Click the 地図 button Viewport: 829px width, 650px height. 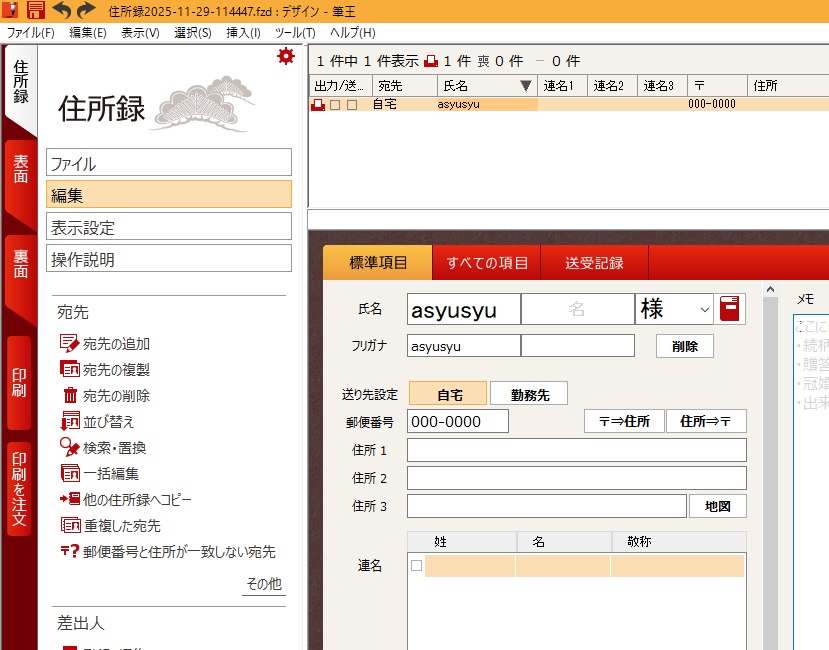coord(717,506)
